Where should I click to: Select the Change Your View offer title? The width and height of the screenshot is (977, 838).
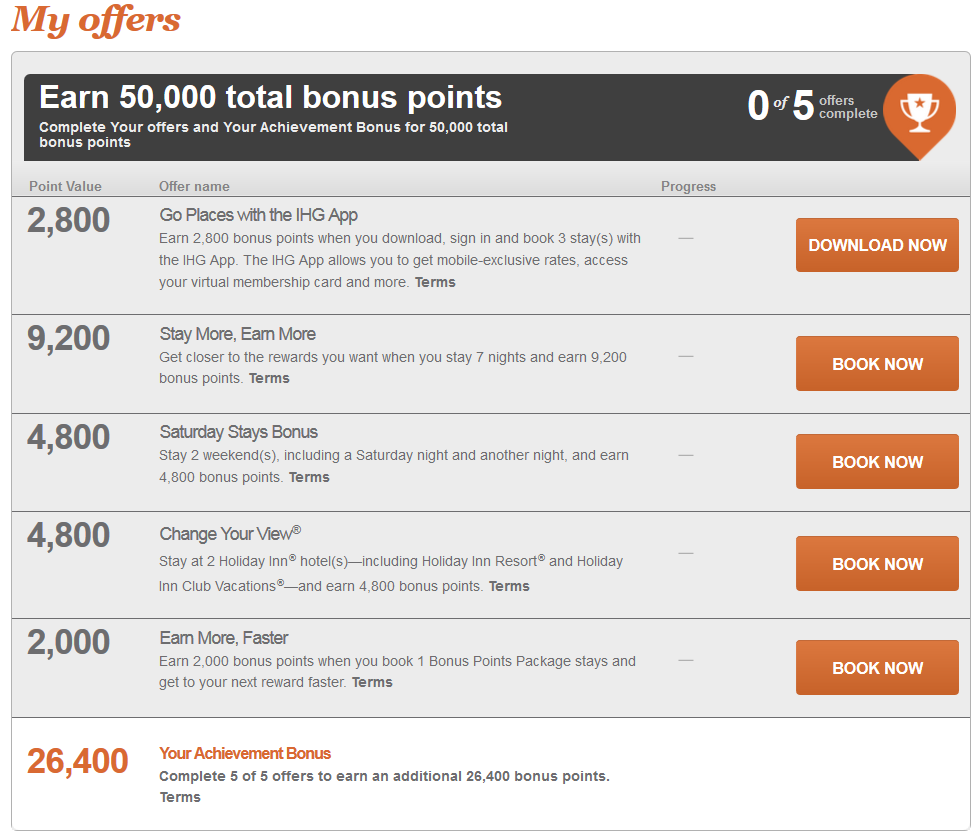[230, 533]
